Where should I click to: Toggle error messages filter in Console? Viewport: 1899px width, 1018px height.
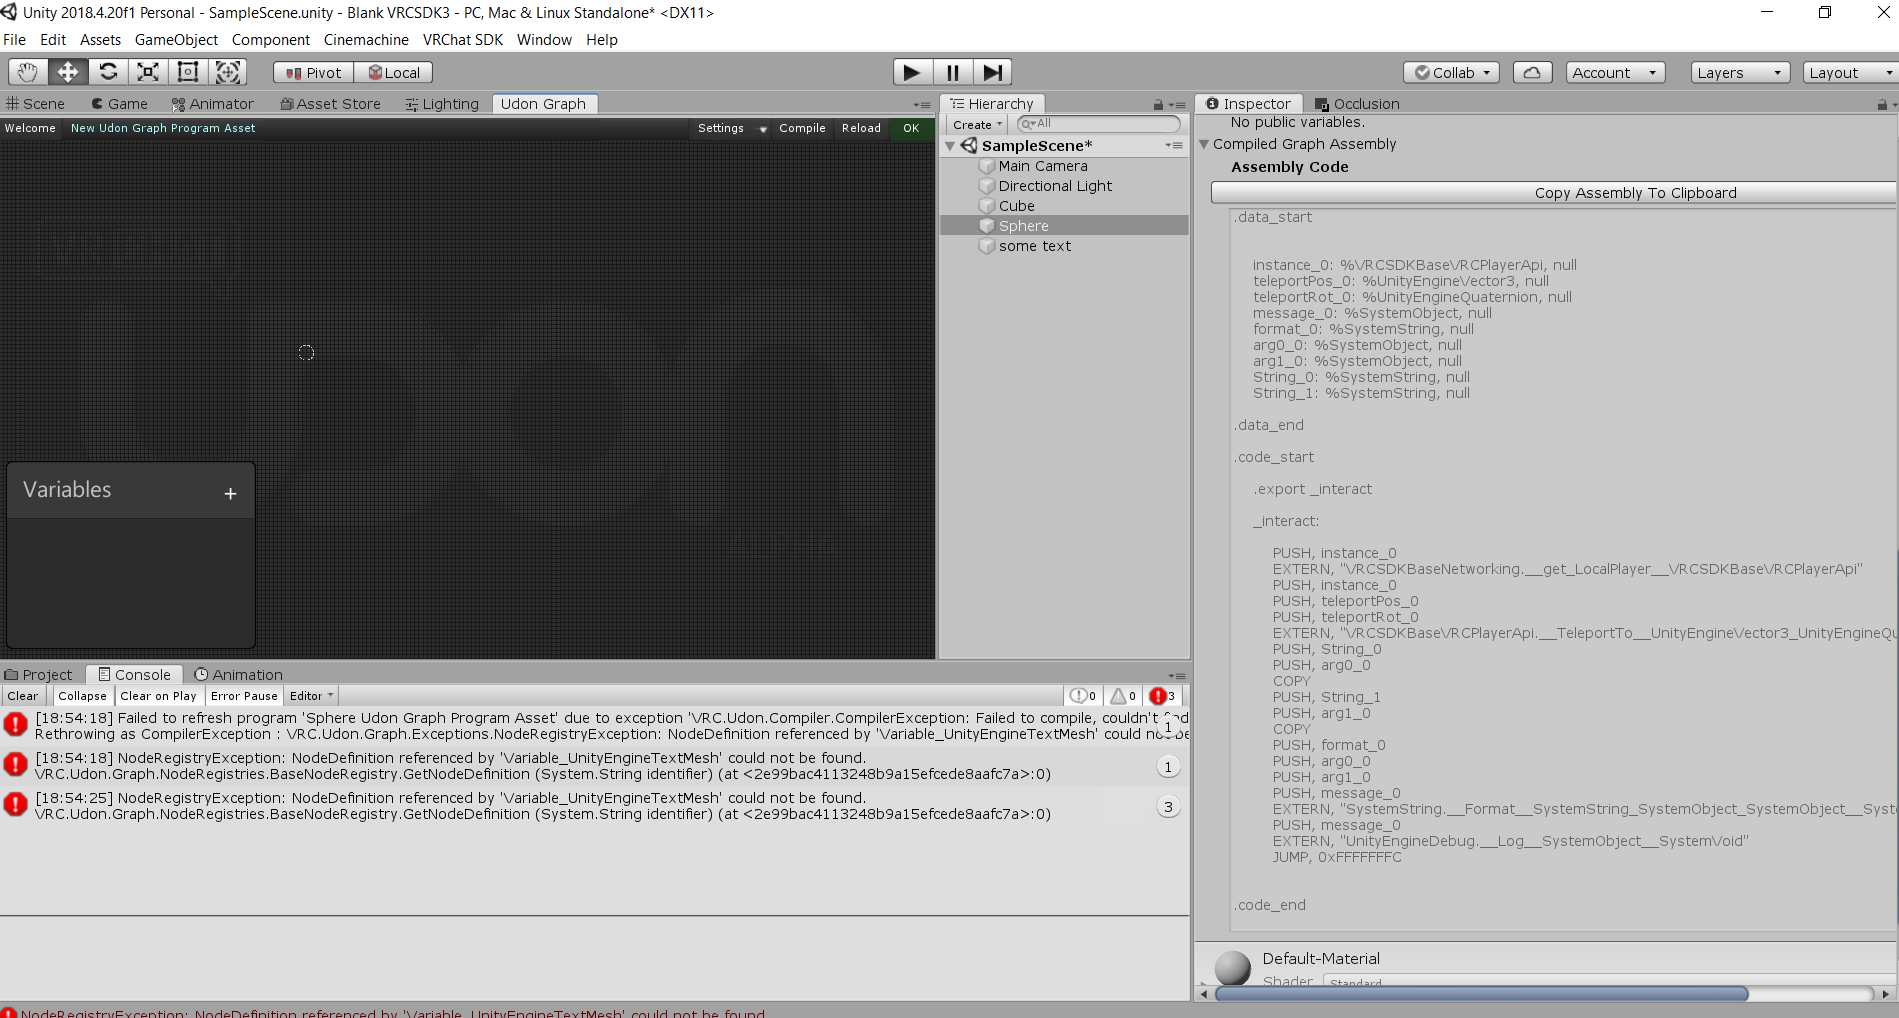tap(1163, 696)
